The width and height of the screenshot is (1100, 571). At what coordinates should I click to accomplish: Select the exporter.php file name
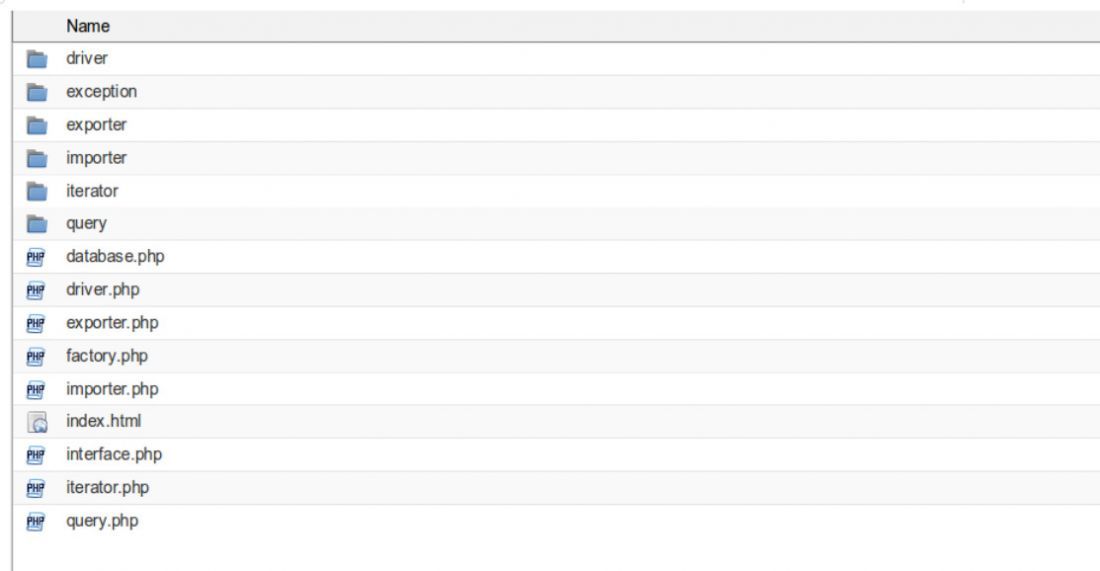112,323
